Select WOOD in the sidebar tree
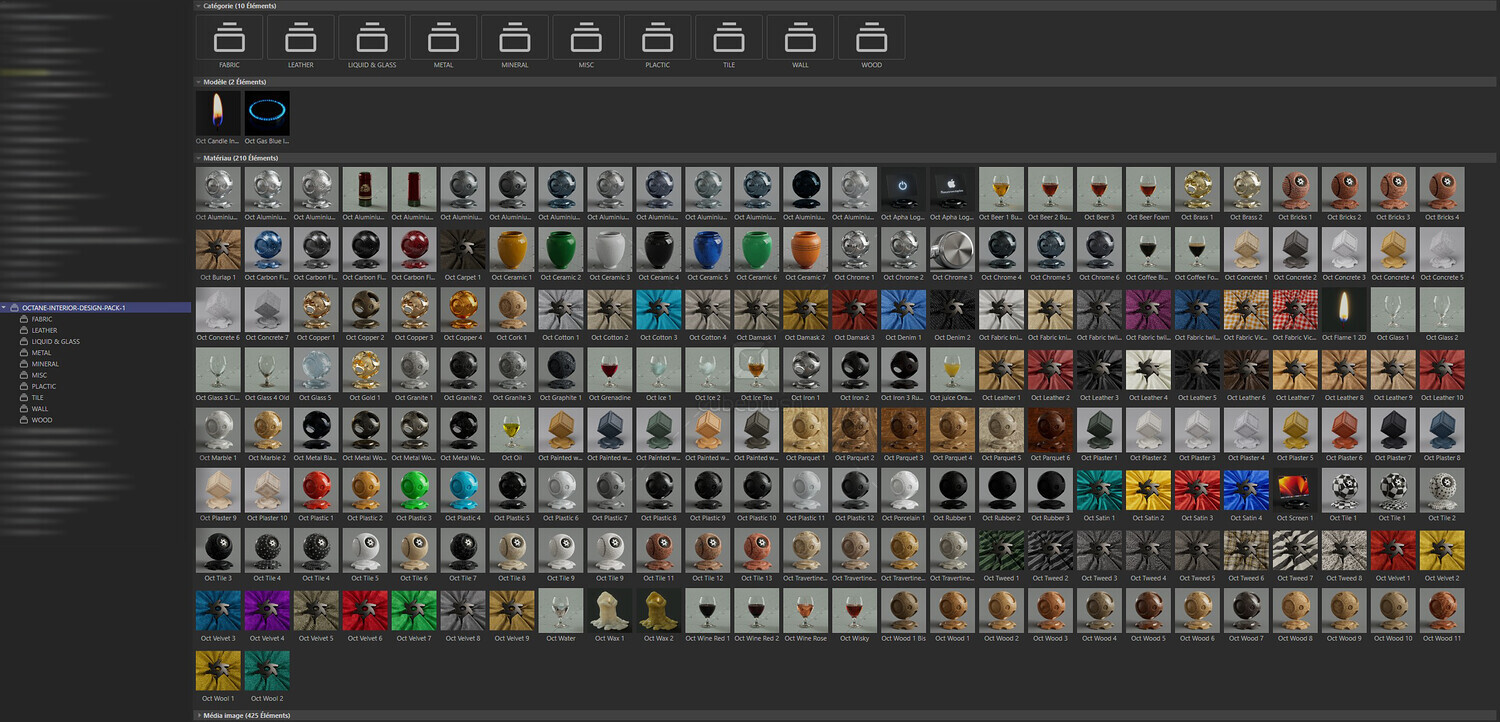The width and height of the screenshot is (1500, 722). click(x=41, y=420)
